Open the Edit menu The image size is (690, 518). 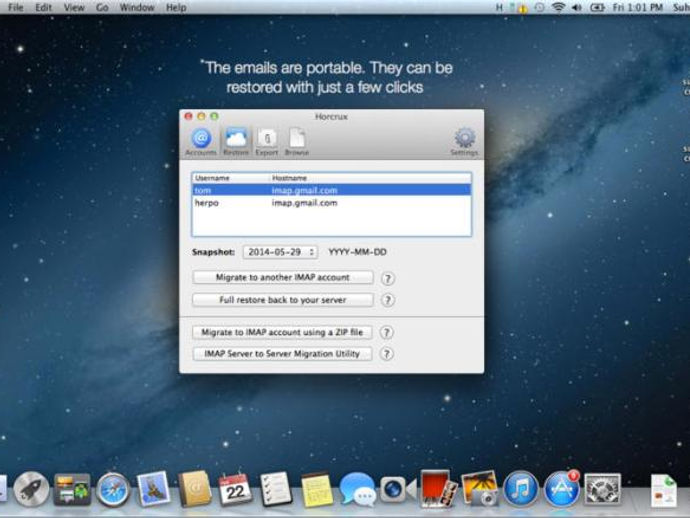click(43, 7)
